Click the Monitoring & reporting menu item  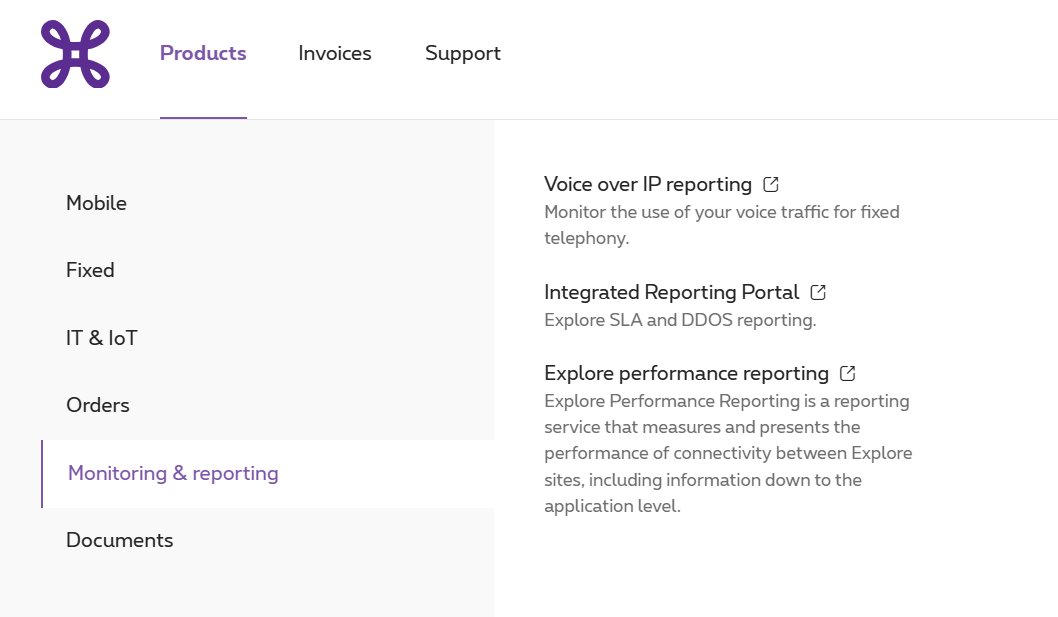point(173,473)
